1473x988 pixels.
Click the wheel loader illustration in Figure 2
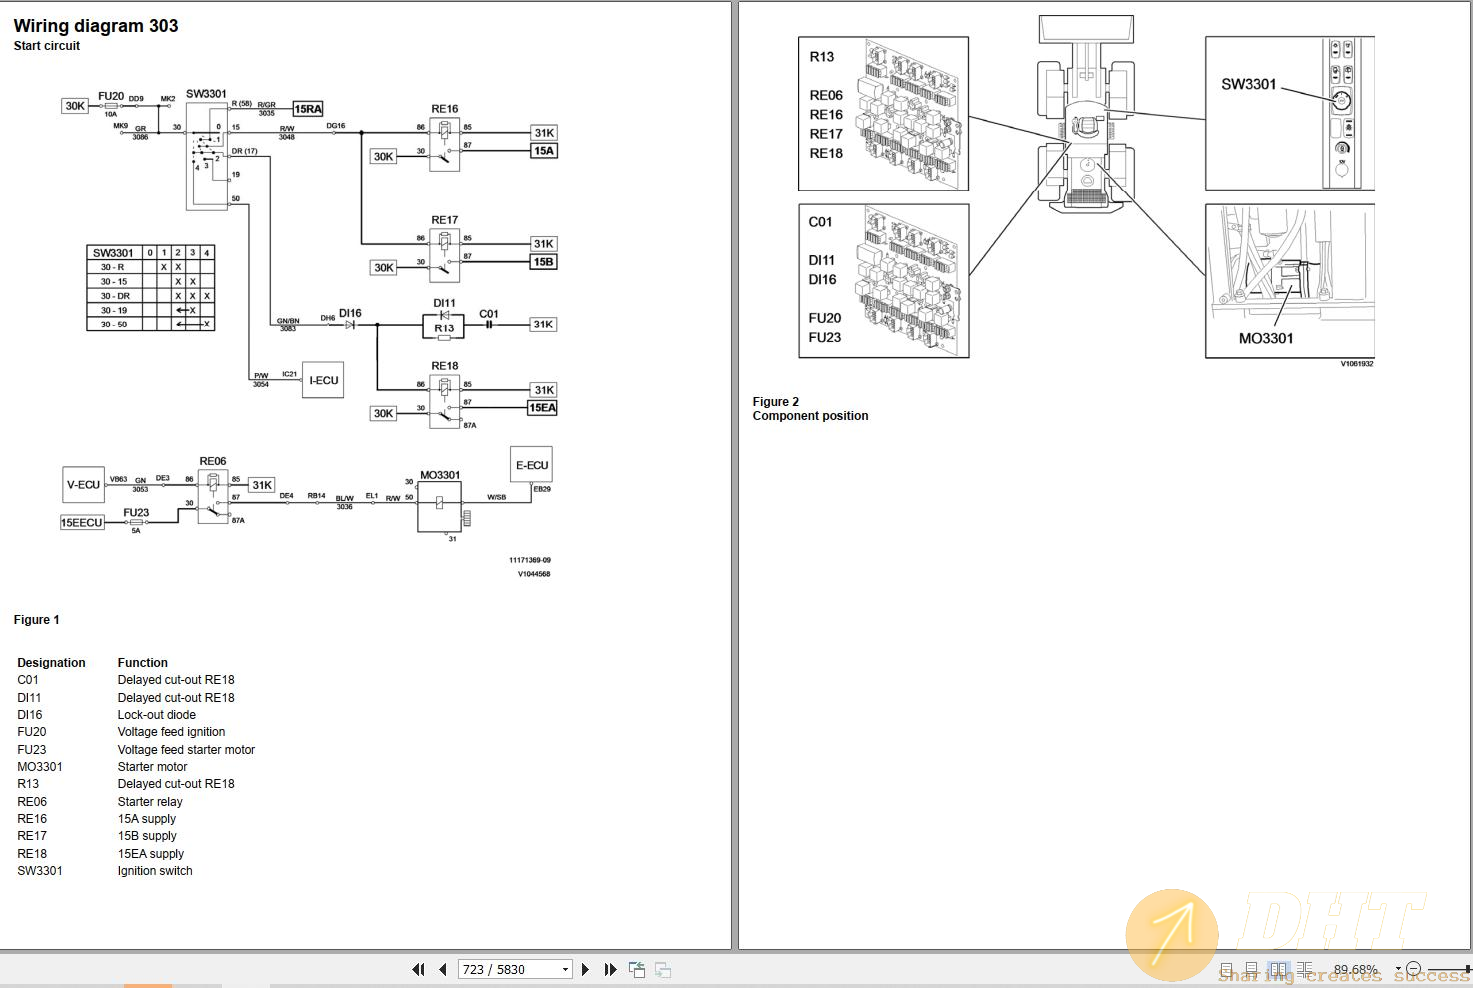tap(1086, 112)
